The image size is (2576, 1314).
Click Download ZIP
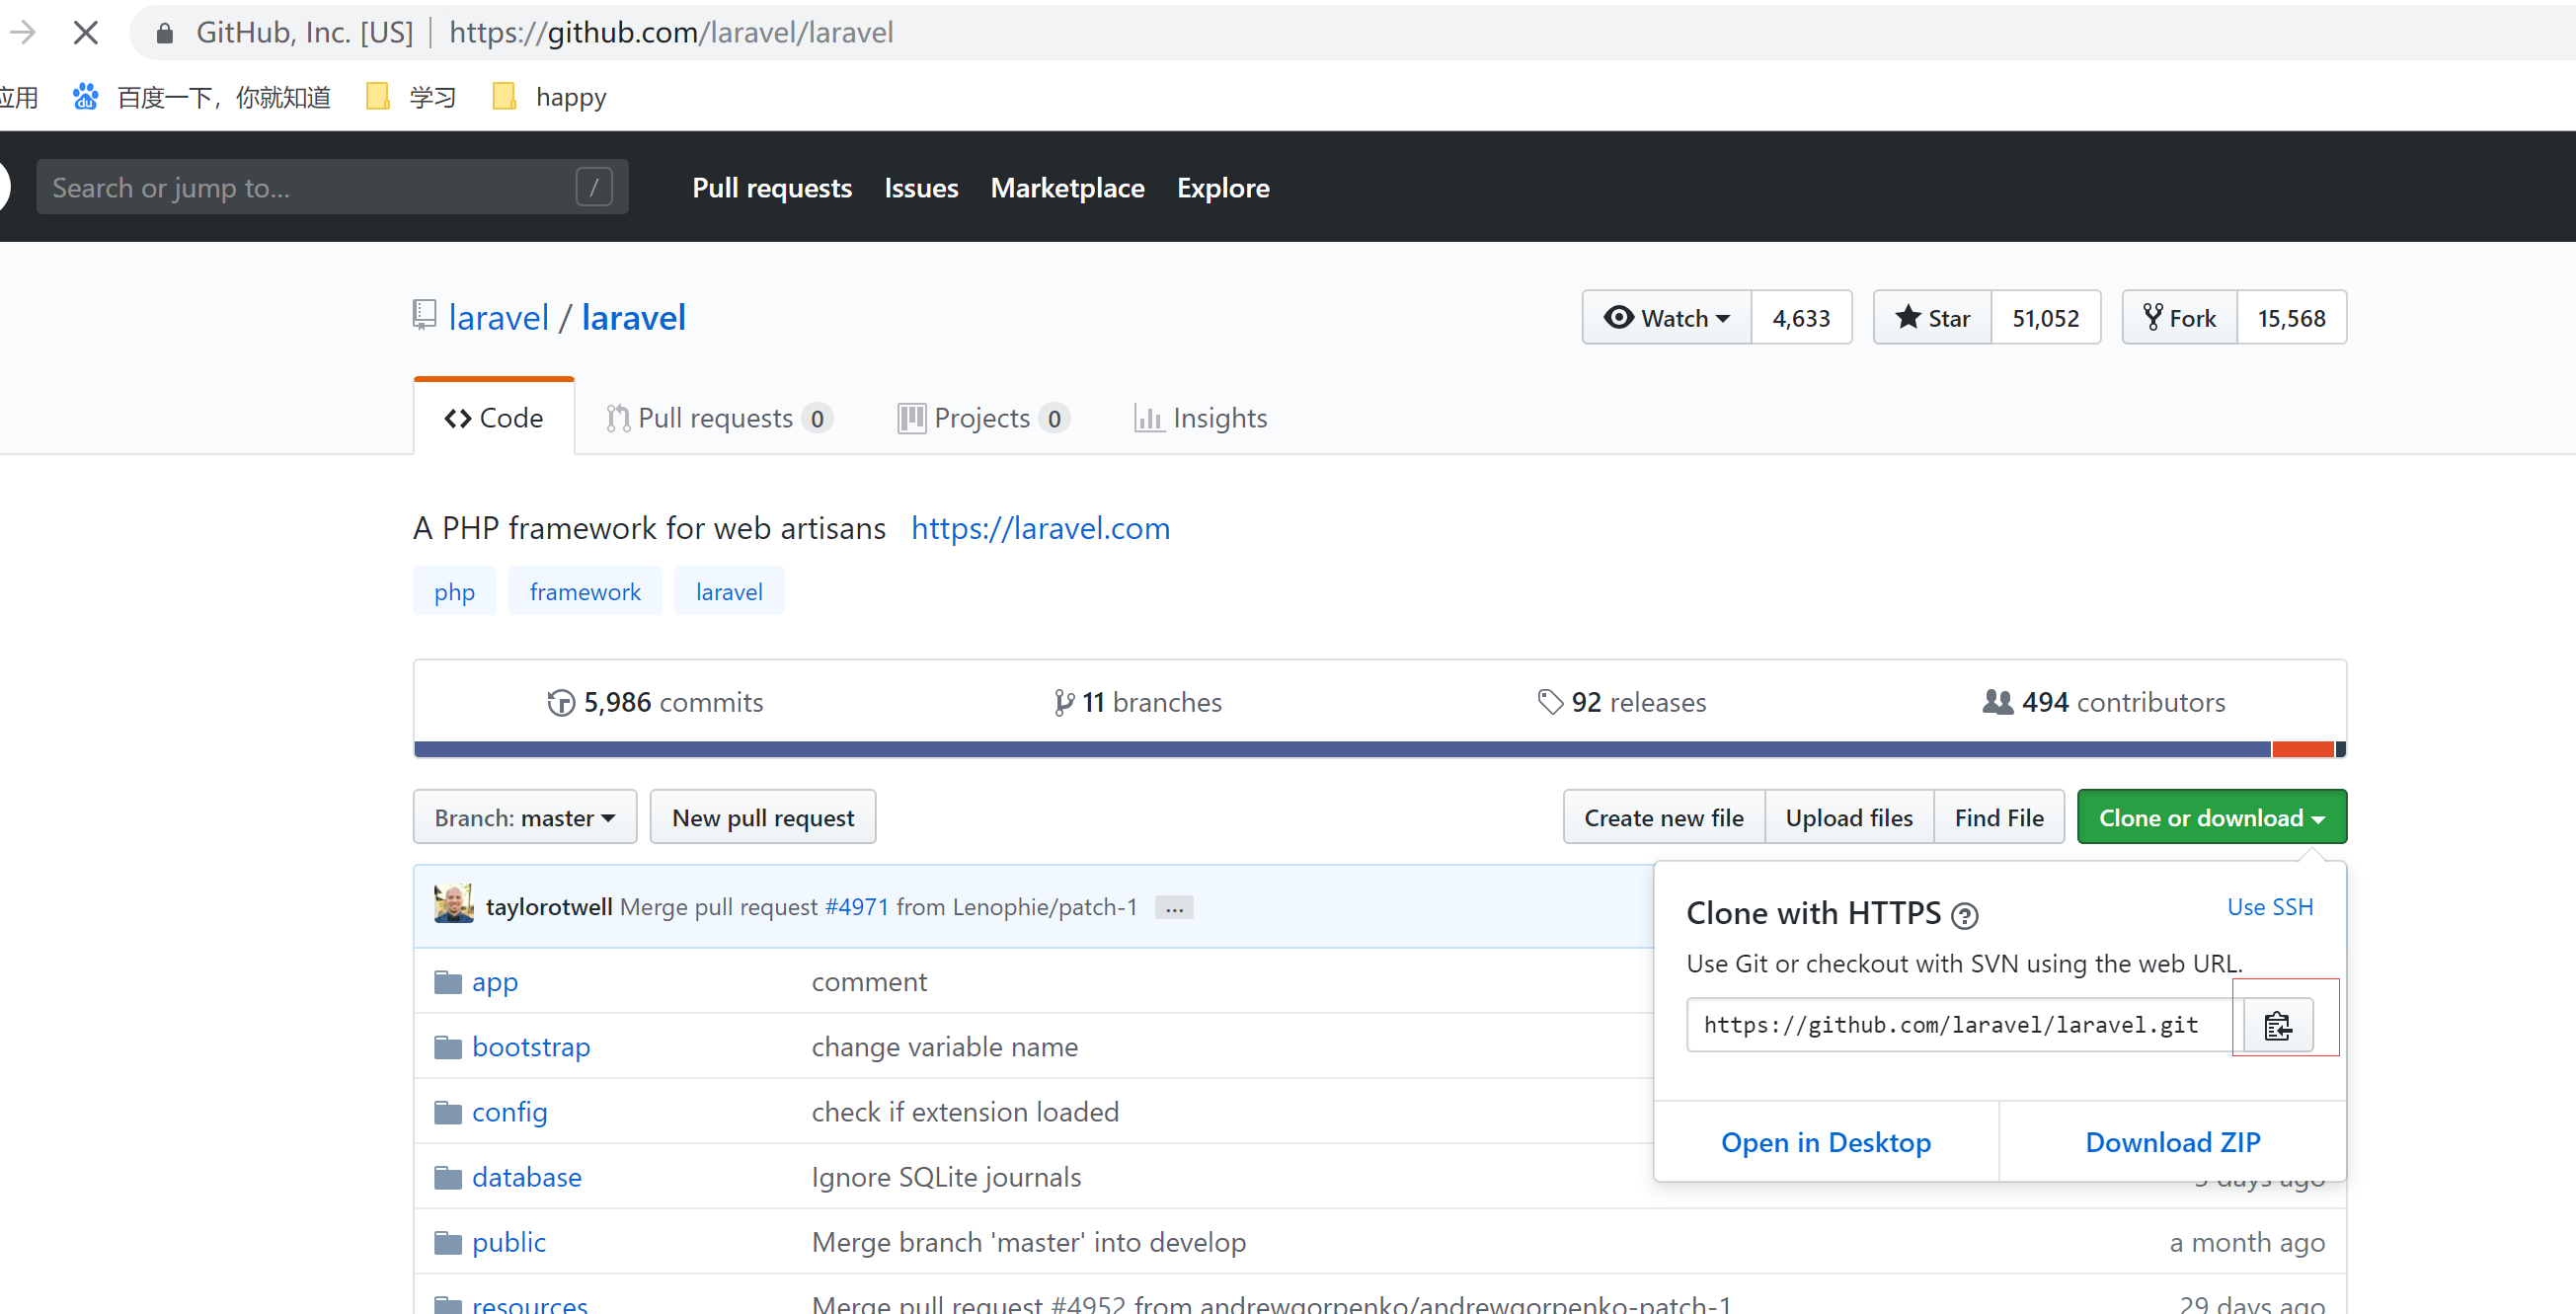click(x=2173, y=1142)
